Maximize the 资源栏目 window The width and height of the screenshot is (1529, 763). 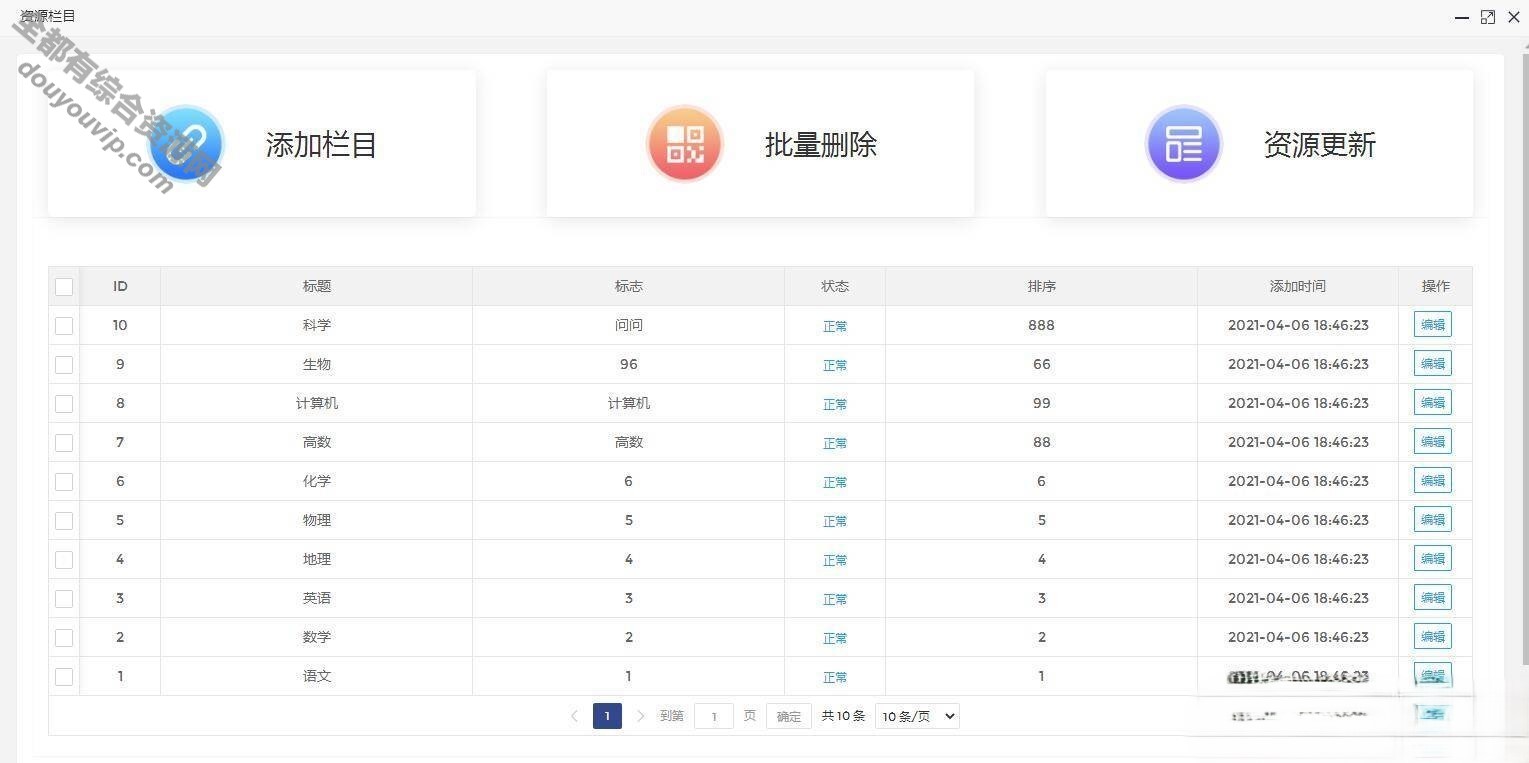point(1488,17)
